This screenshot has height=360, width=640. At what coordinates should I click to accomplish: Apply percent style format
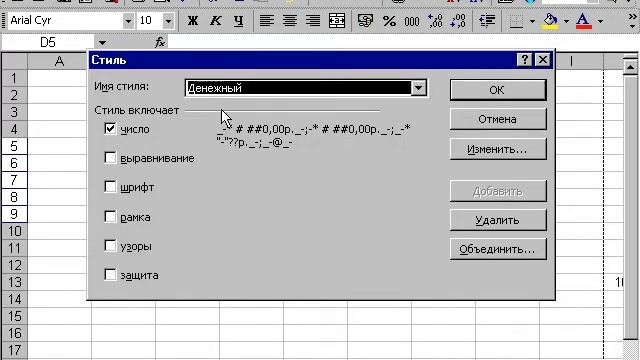[389, 20]
